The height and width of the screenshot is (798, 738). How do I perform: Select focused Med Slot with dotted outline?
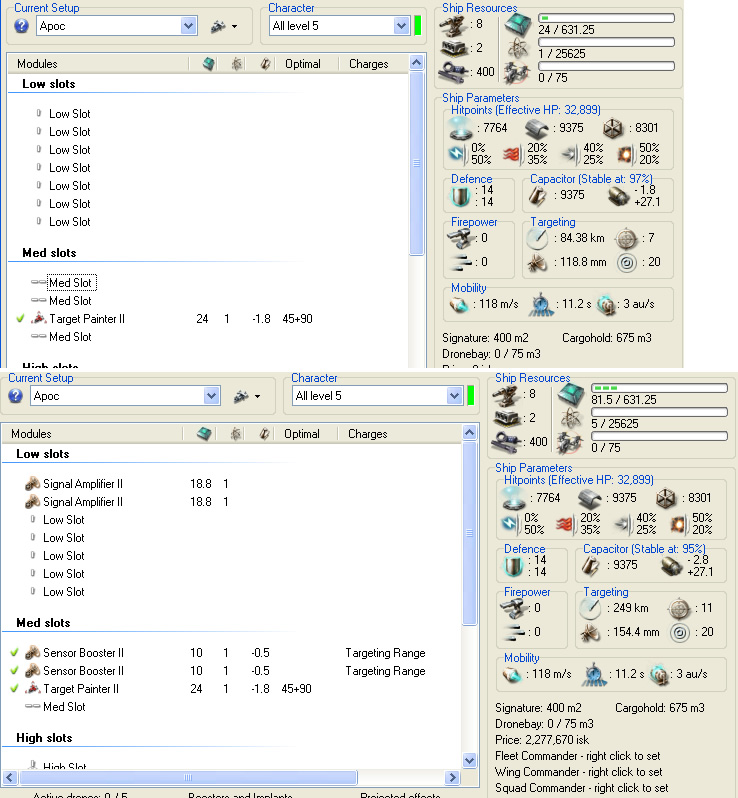[x=72, y=282]
